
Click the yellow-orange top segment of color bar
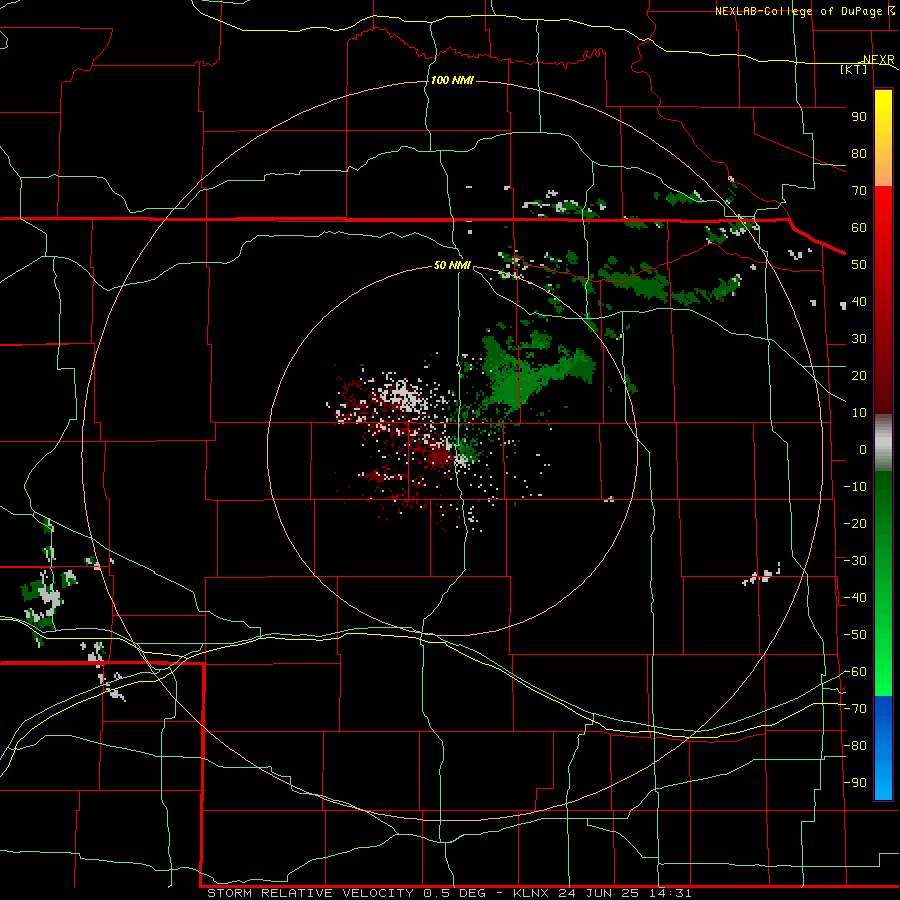click(883, 138)
